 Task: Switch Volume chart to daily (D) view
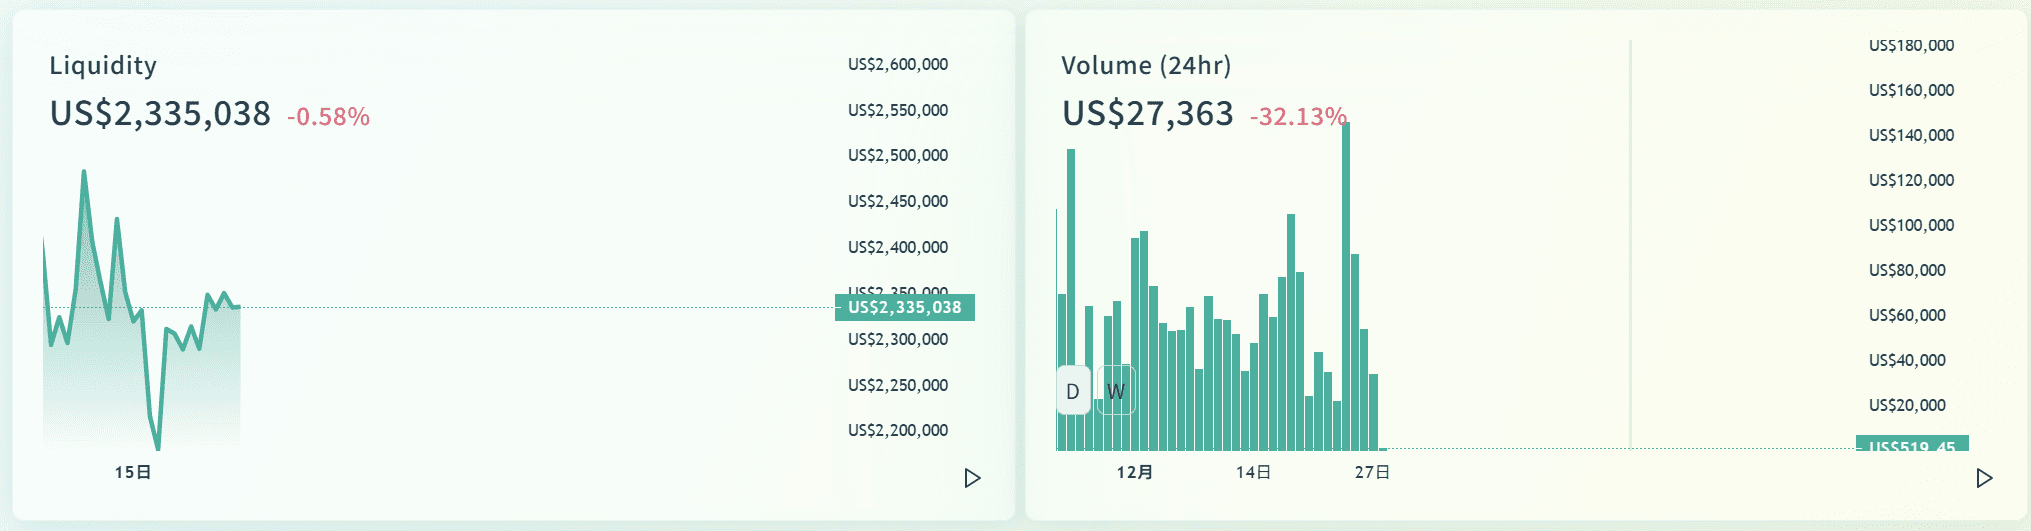[1073, 391]
